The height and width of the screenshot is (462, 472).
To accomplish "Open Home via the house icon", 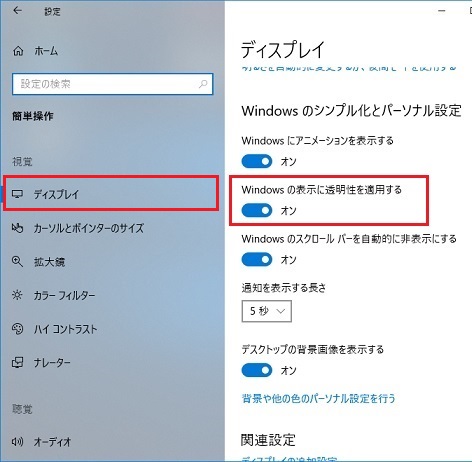I will pyautogui.click(x=18, y=51).
